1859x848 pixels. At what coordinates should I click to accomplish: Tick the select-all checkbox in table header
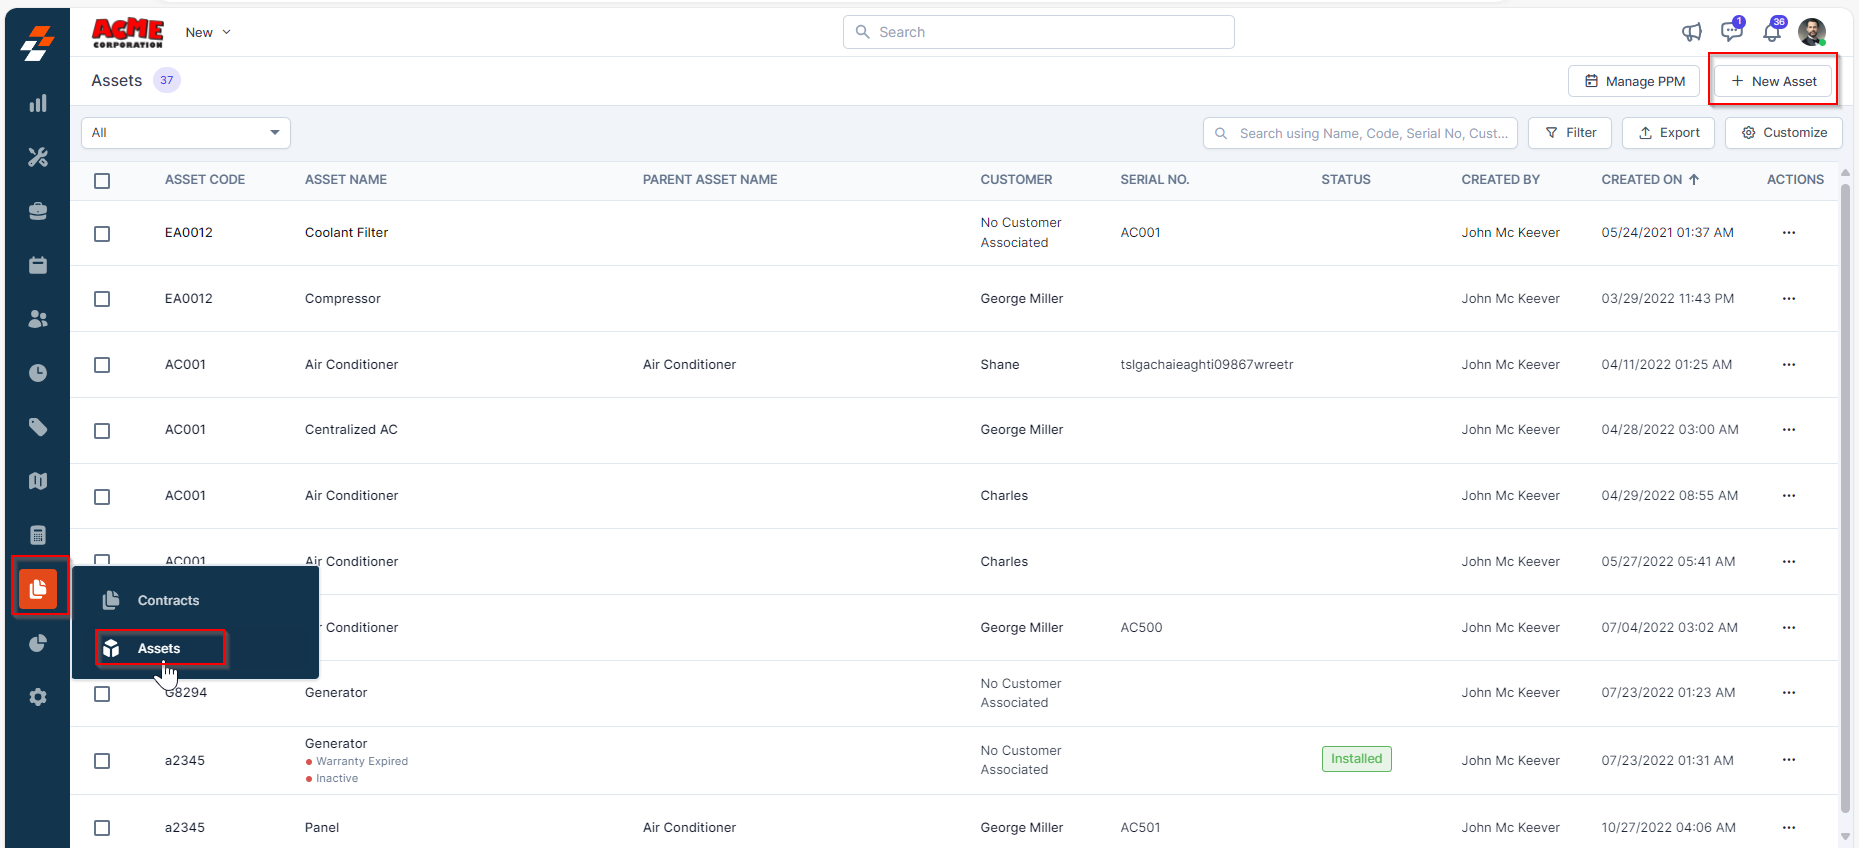102,181
